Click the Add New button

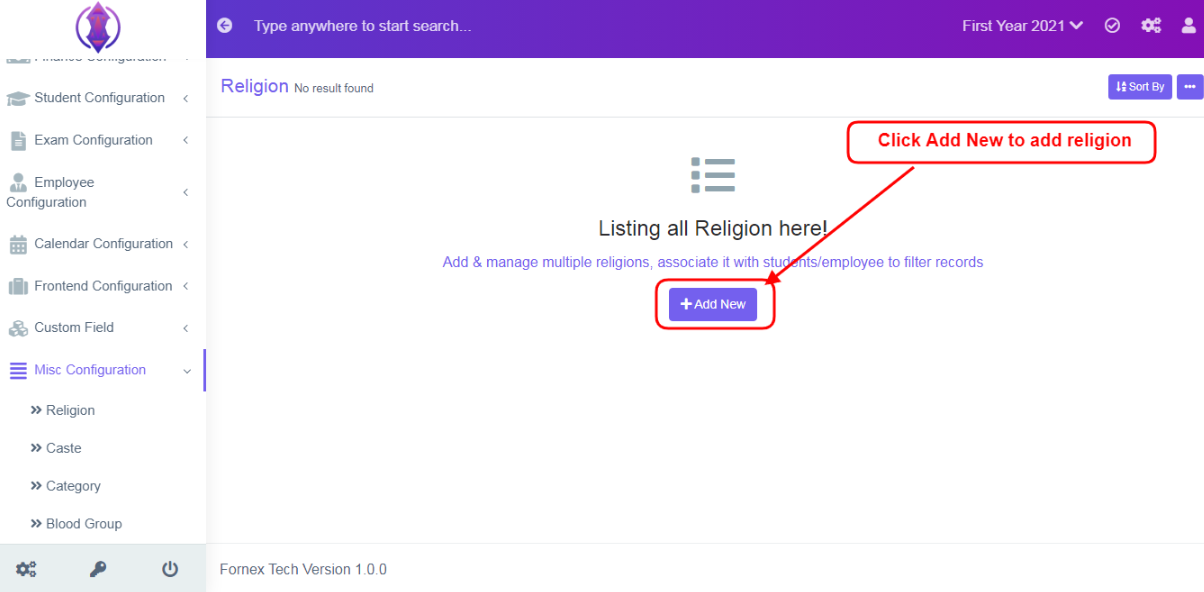tap(713, 304)
